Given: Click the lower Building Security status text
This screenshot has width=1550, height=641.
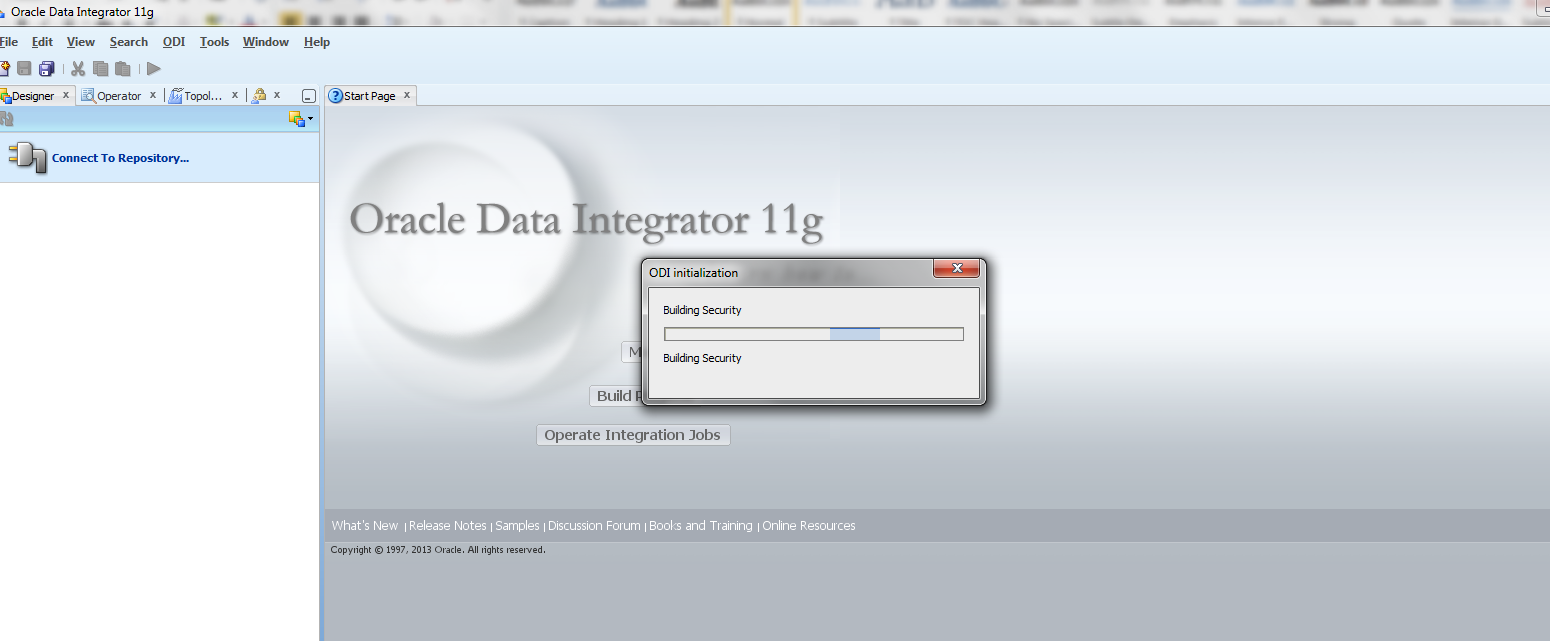Looking at the screenshot, I should (x=702, y=358).
